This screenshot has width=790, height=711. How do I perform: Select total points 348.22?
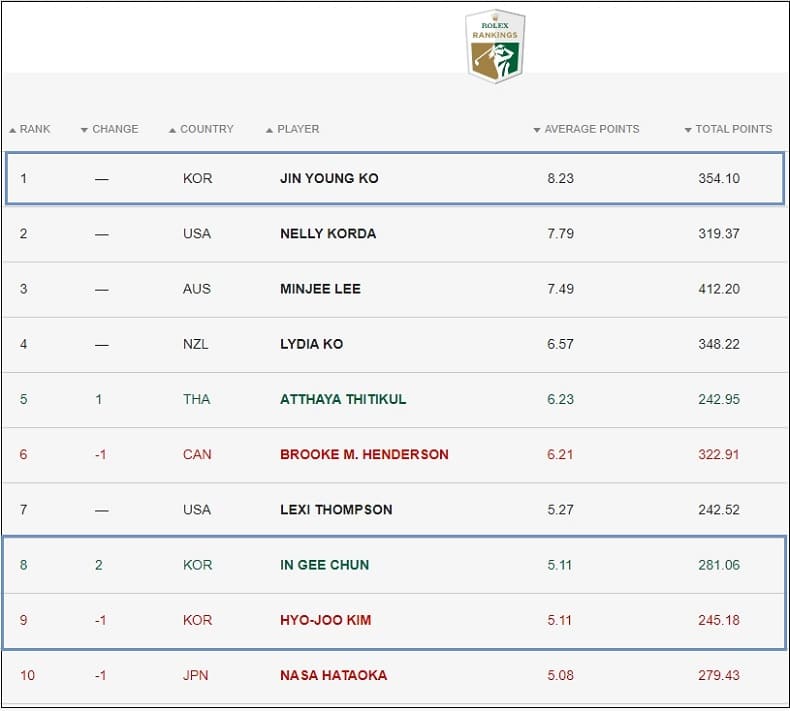click(x=719, y=344)
